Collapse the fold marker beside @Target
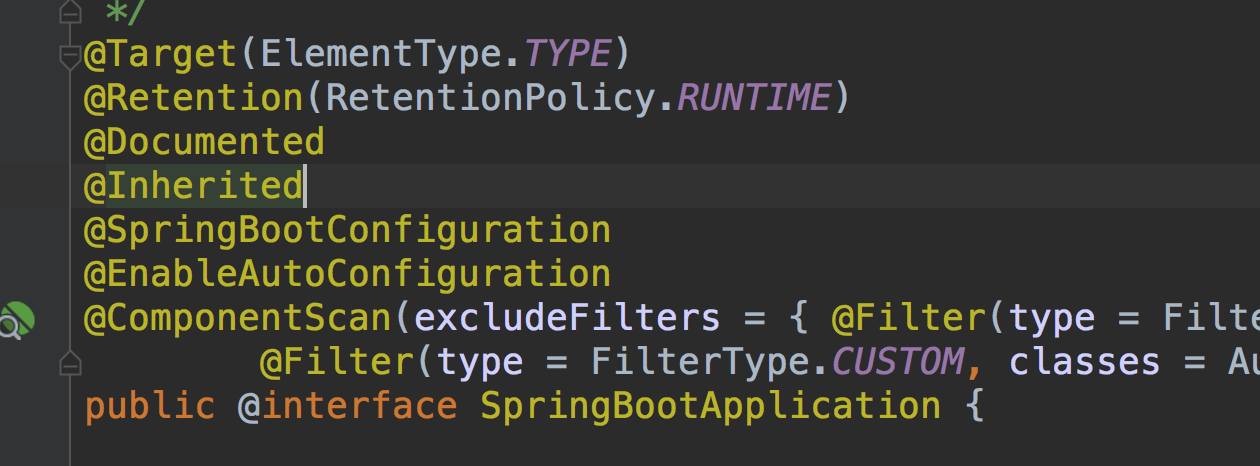 tap(70, 57)
